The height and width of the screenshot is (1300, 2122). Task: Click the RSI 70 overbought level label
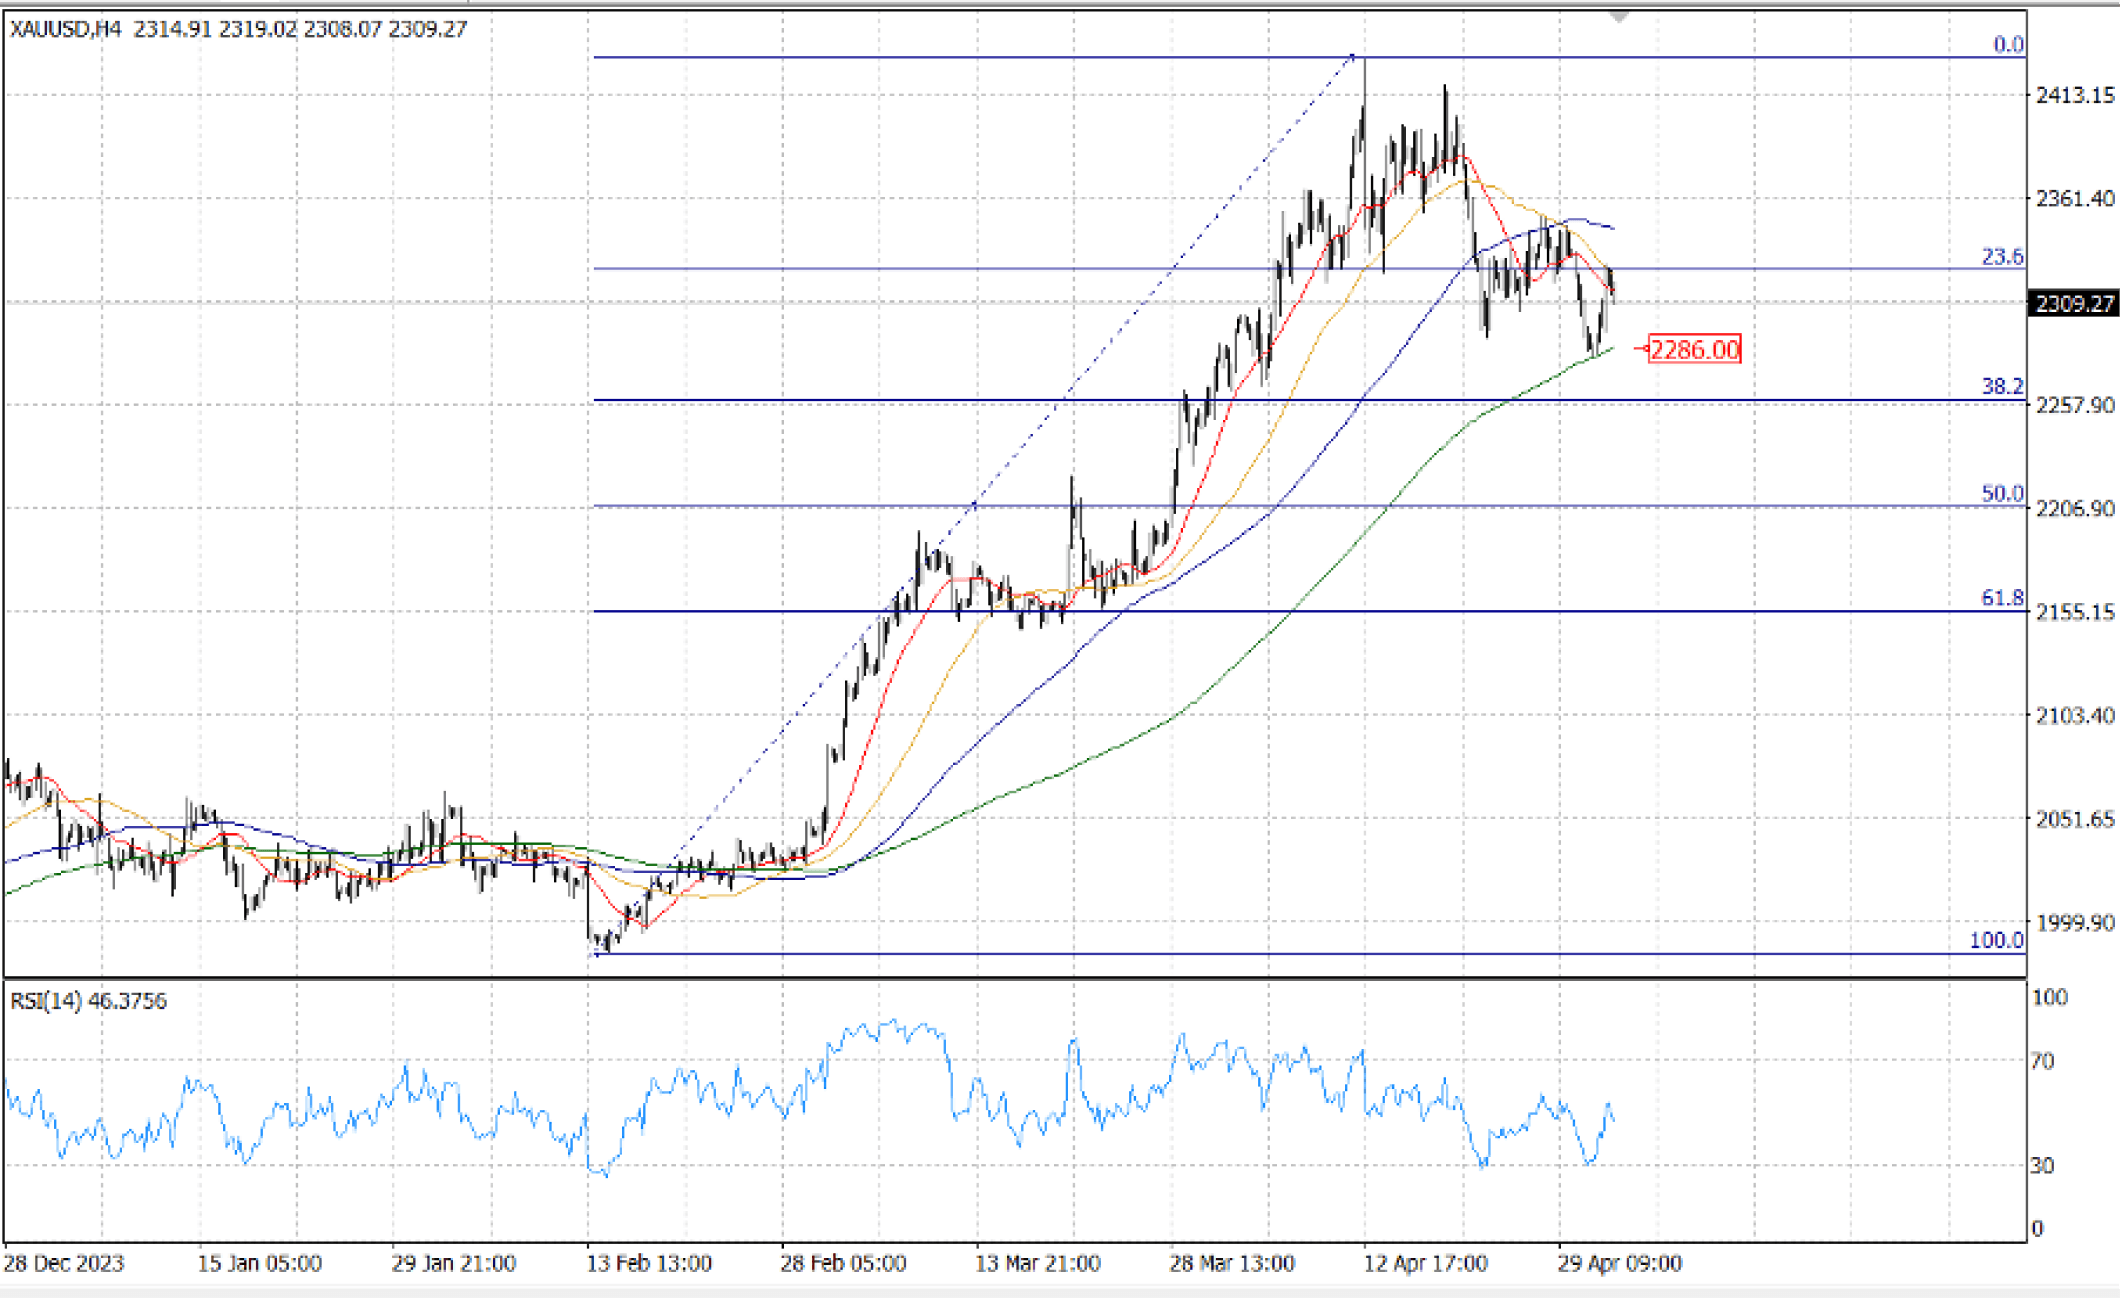(2042, 1061)
